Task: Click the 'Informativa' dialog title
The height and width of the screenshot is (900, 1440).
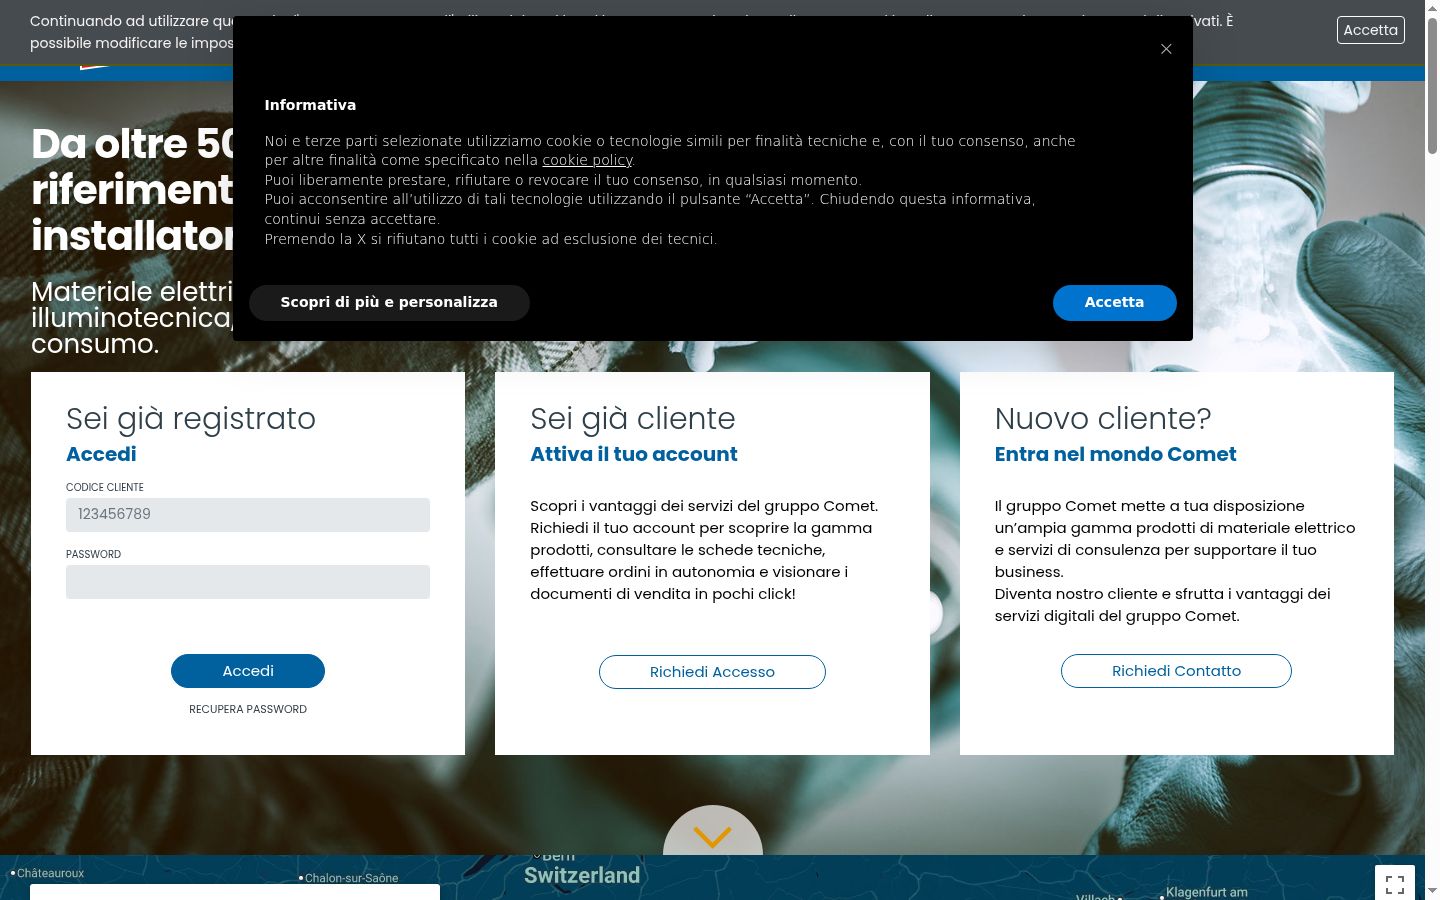Action: (x=310, y=105)
